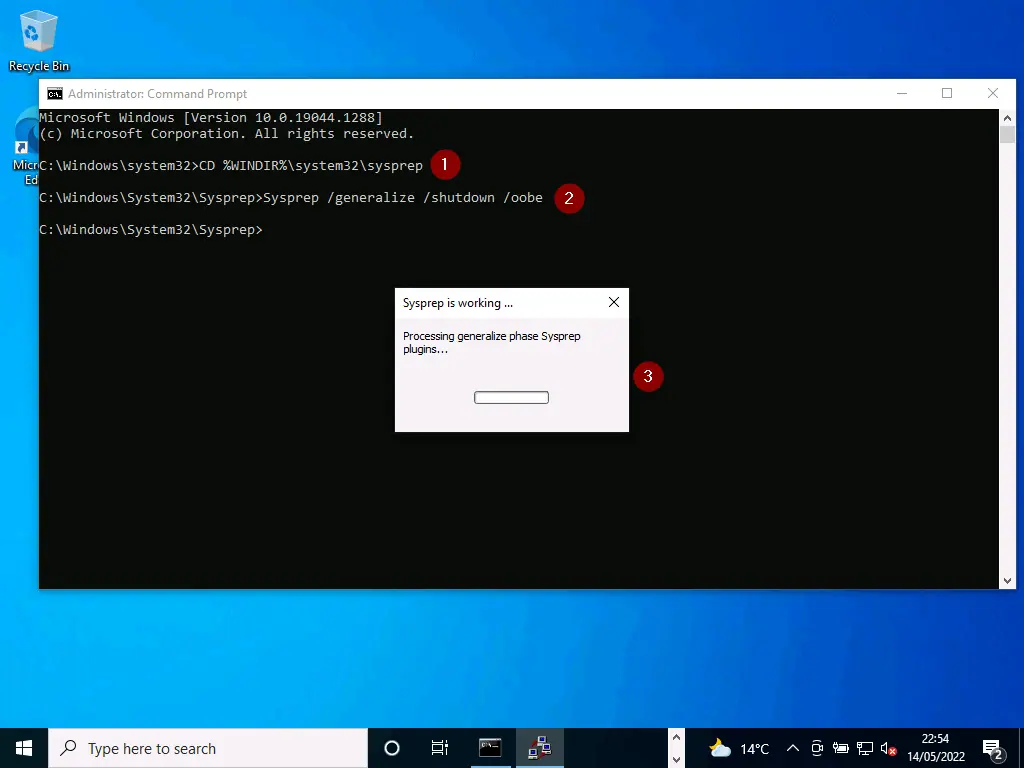Screen dimensions: 1024x768
Task: Maximize the Command Prompt window
Action: [x=947, y=93]
